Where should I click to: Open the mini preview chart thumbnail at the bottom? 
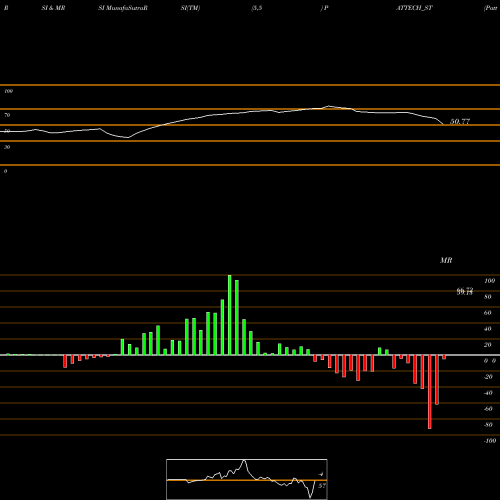coord(247,479)
